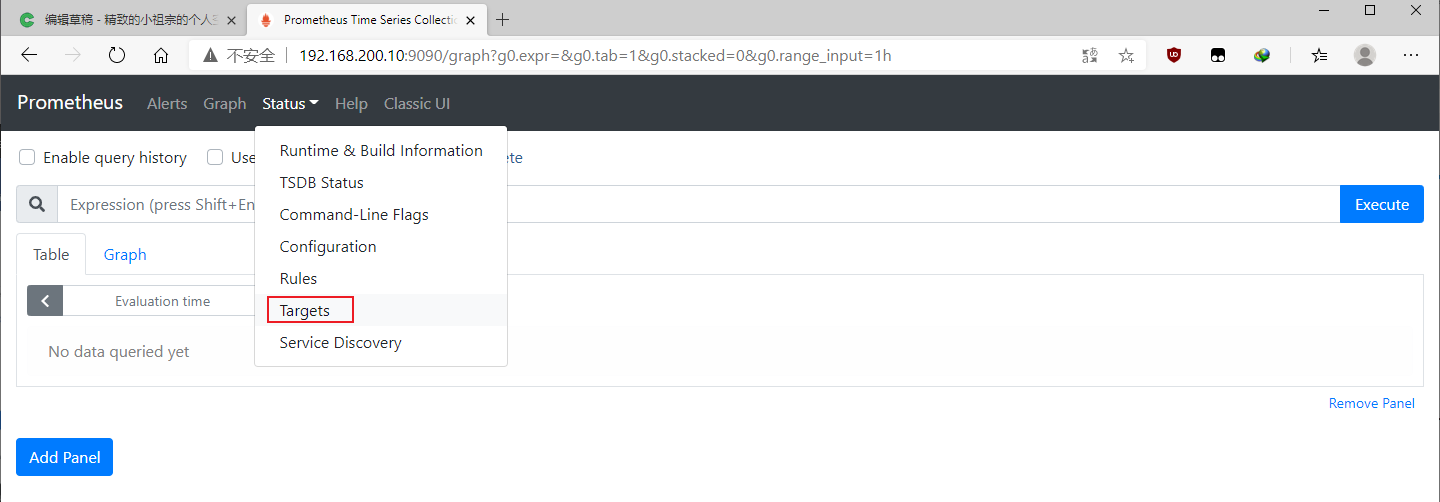This screenshot has height=502, width=1440.
Task: Open the favorites list icon
Action: tap(1320, 56)
